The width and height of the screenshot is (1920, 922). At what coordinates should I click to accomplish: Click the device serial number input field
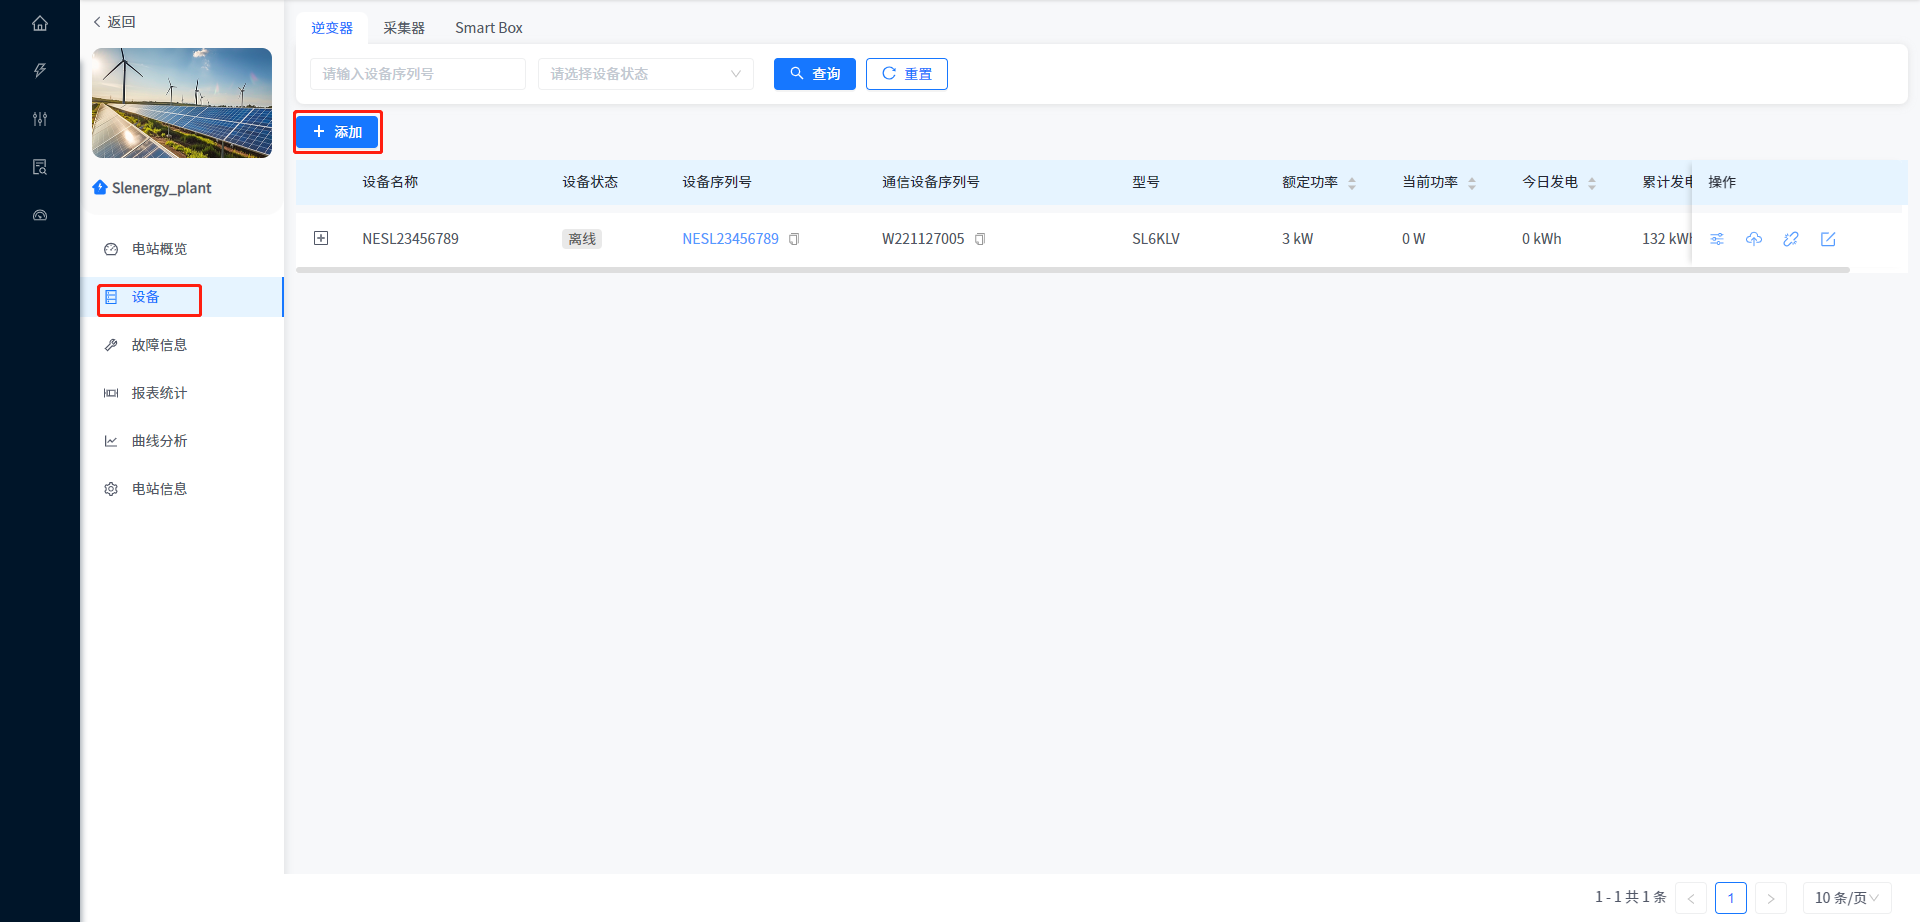click(417, 74)
